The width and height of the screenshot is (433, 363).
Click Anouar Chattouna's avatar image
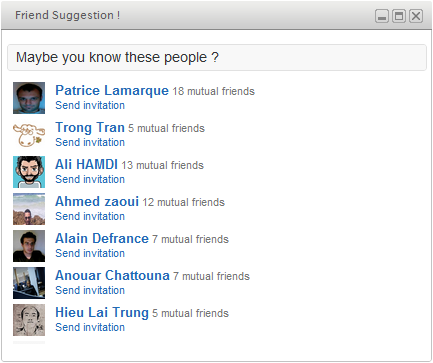(x=29, y=283)
